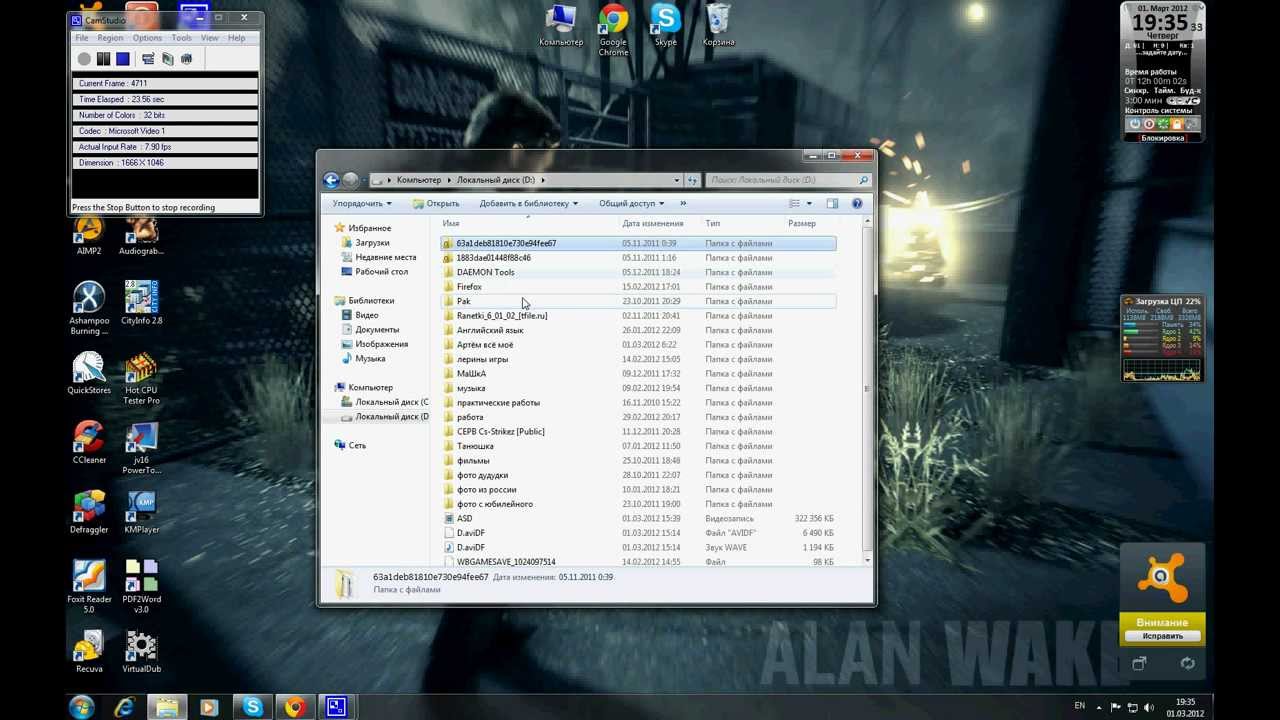Click the Windows Start button
1280x720 pixels.
pyautogui.click(x=82, y=706)
